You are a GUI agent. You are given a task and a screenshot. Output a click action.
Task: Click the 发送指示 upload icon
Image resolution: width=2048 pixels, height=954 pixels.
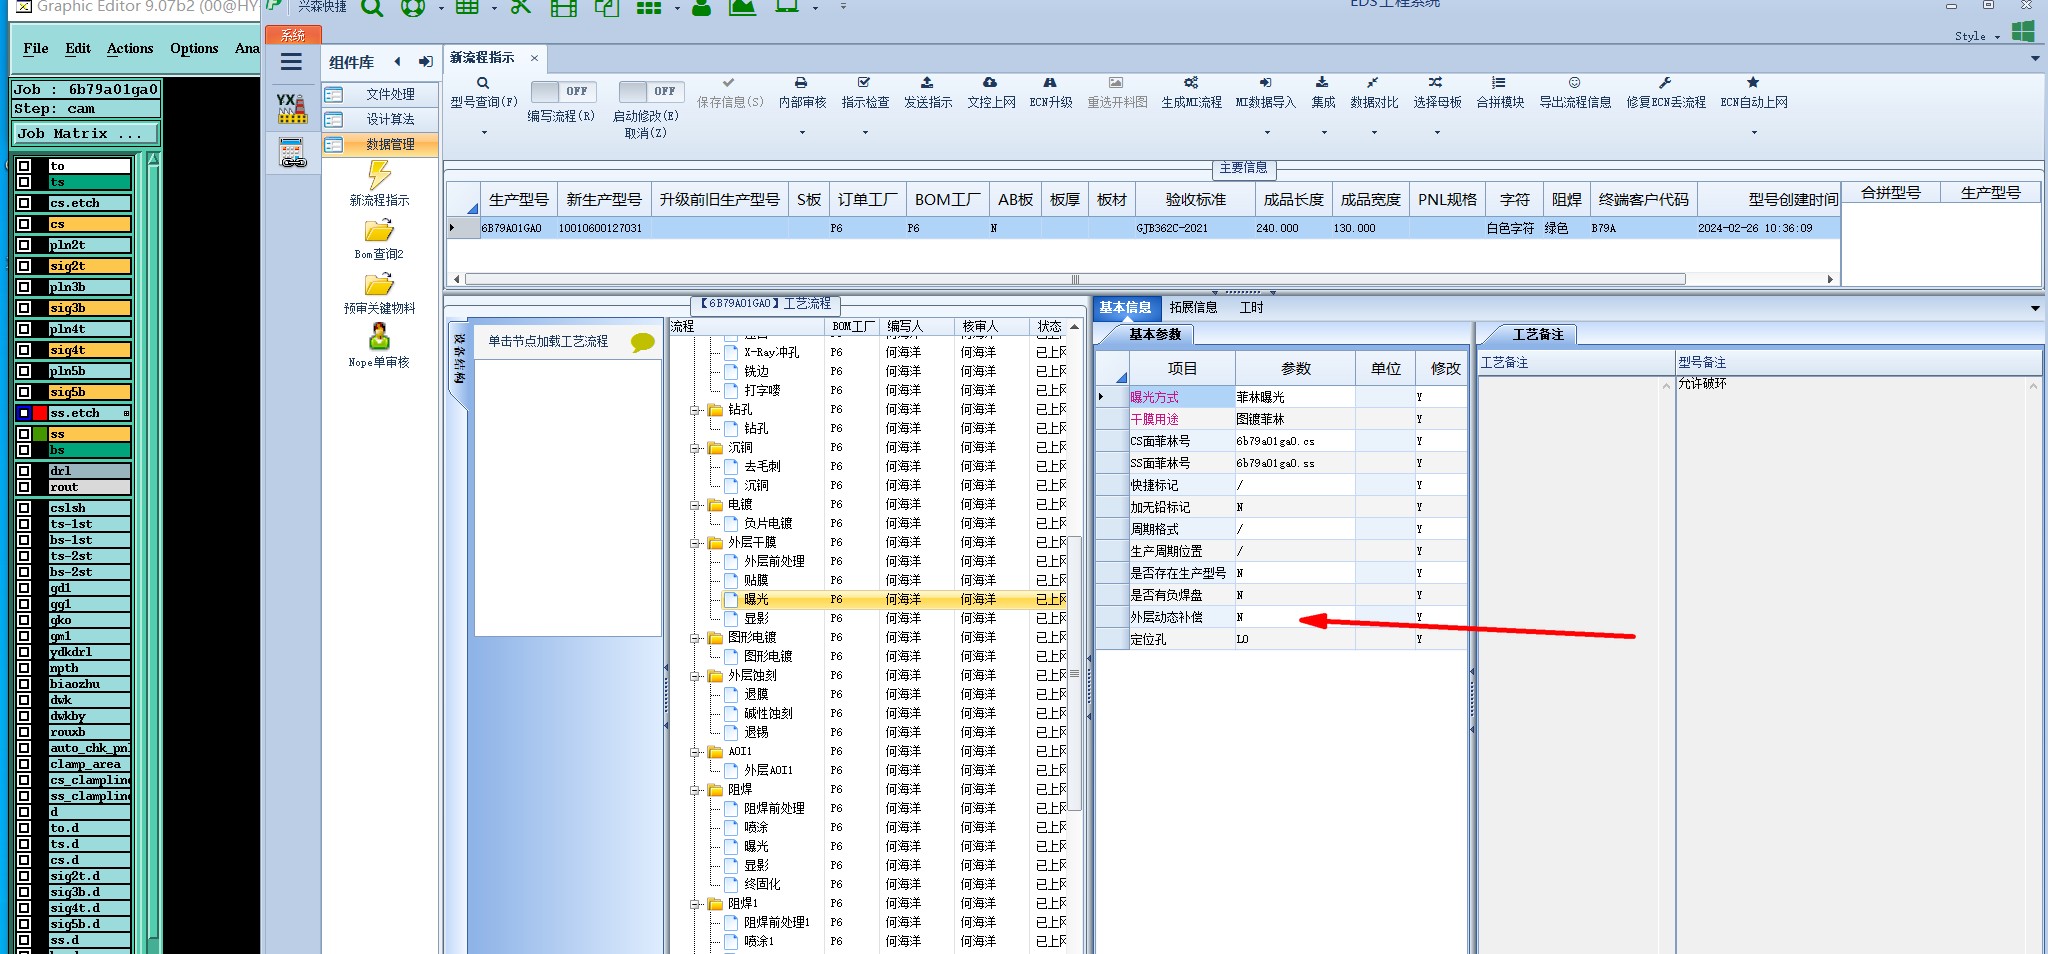pos(927,83)
